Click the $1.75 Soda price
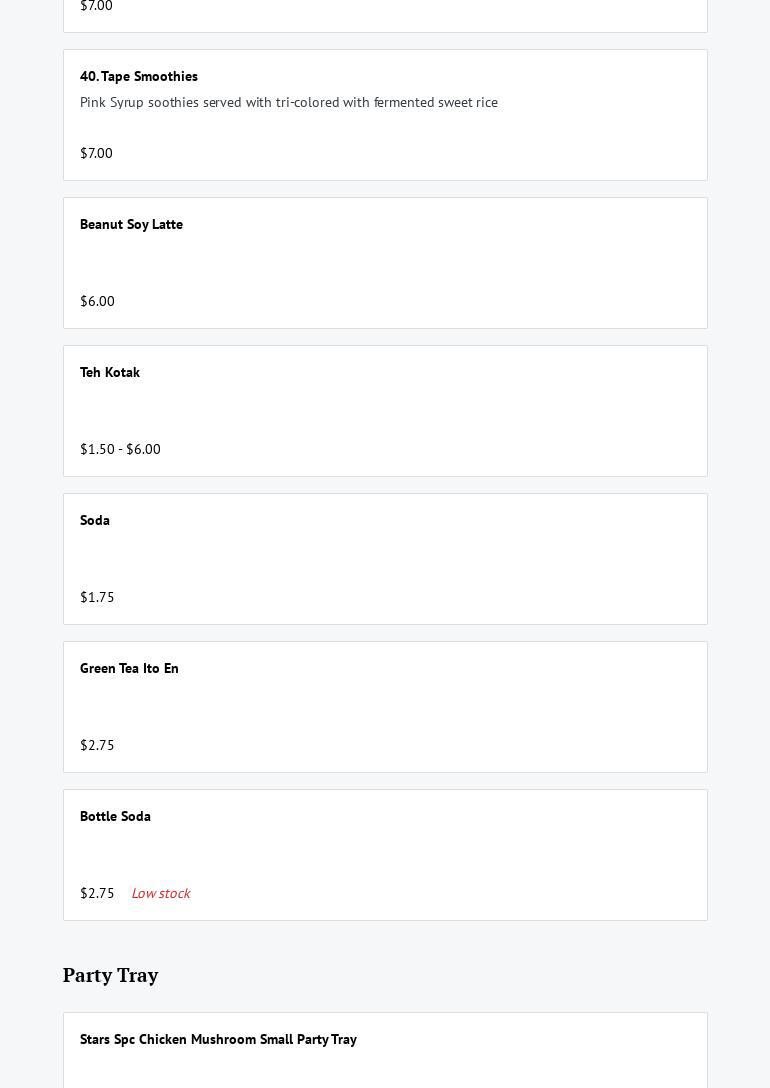The height and width of the screenshot is (1088, 770). click(97, 597)
